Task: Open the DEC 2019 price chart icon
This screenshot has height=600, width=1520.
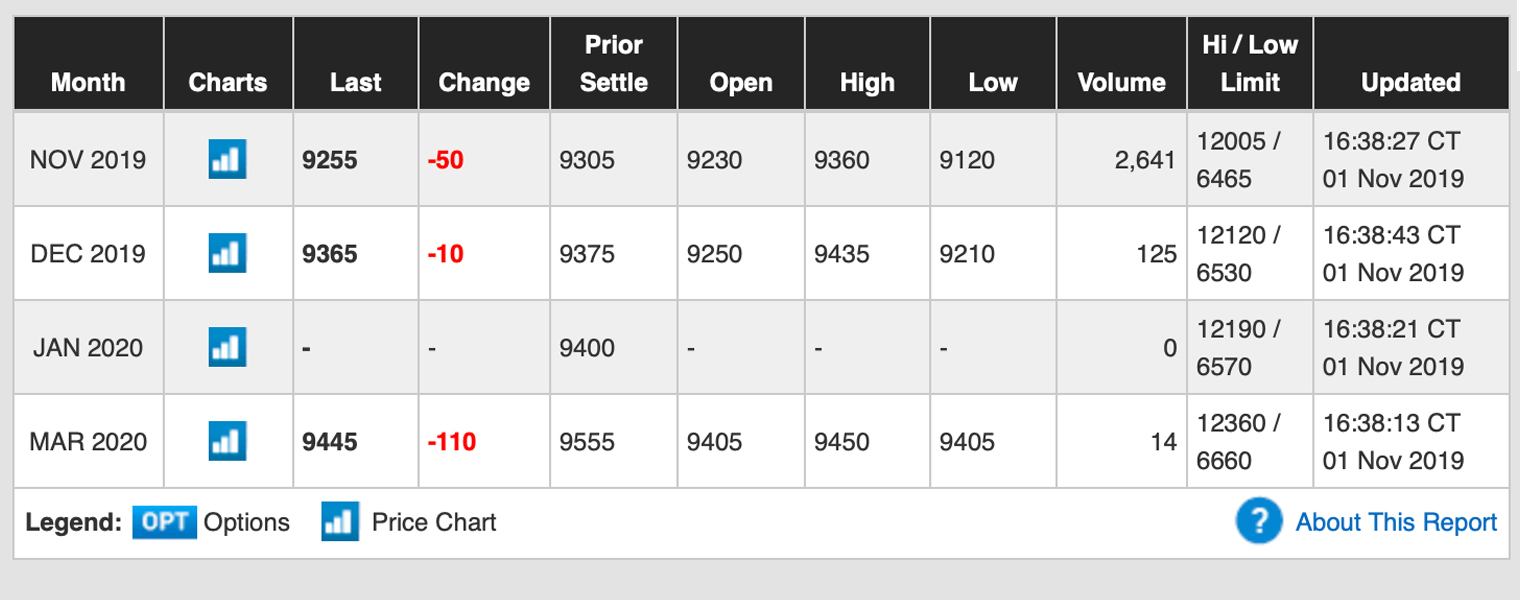Action: coord(228,253)
